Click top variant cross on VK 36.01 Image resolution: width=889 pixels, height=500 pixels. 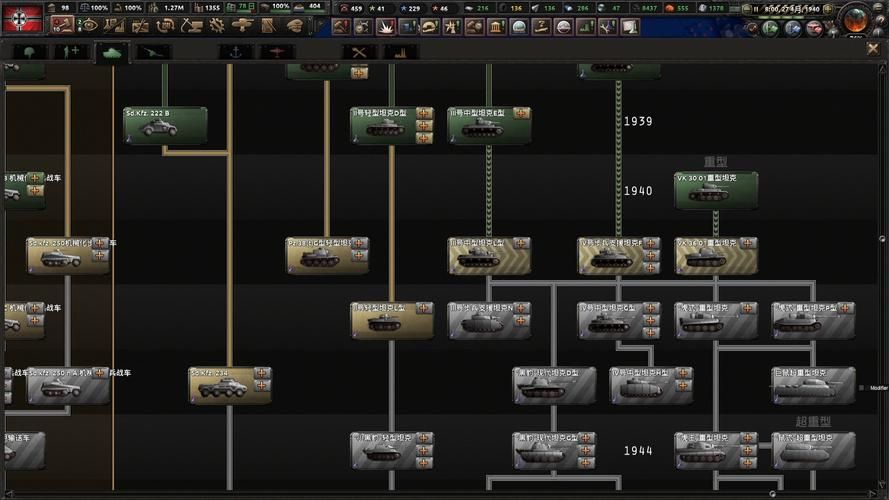coord(748,243)
